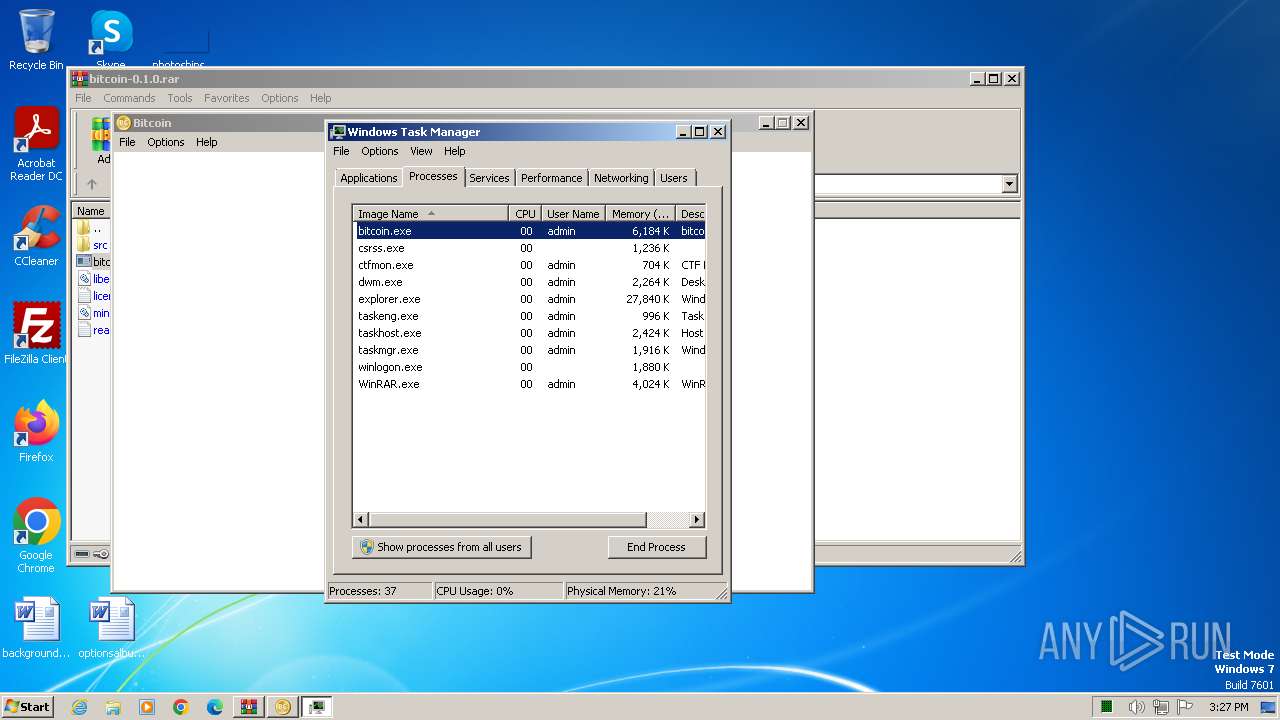Click the taskbar clock showing 3:27 PM

click(x=1228, y=707)
